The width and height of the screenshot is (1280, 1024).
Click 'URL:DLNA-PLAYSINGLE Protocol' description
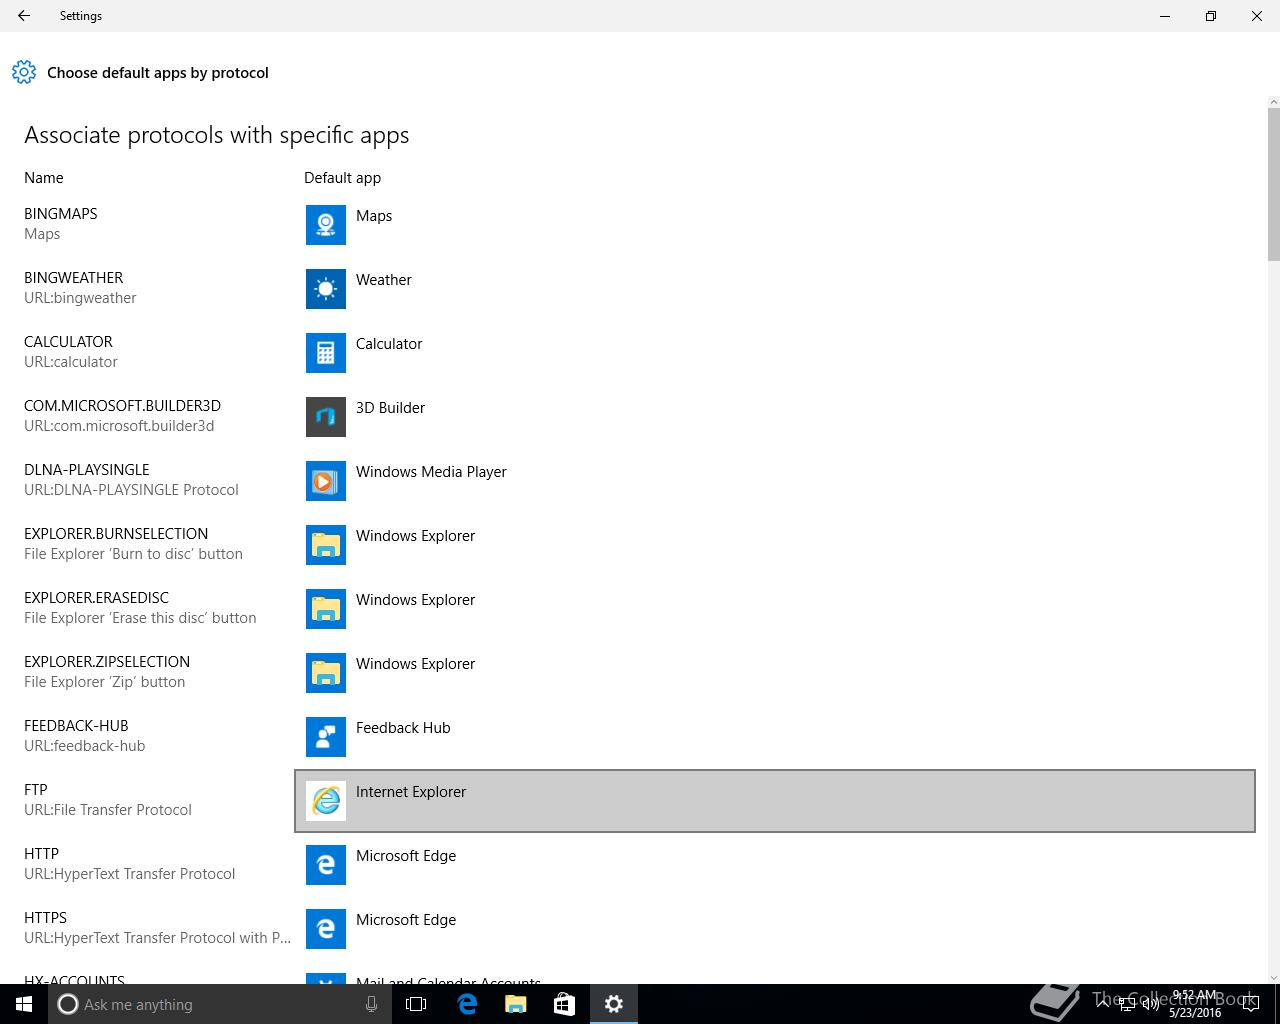tap(131, 490)
